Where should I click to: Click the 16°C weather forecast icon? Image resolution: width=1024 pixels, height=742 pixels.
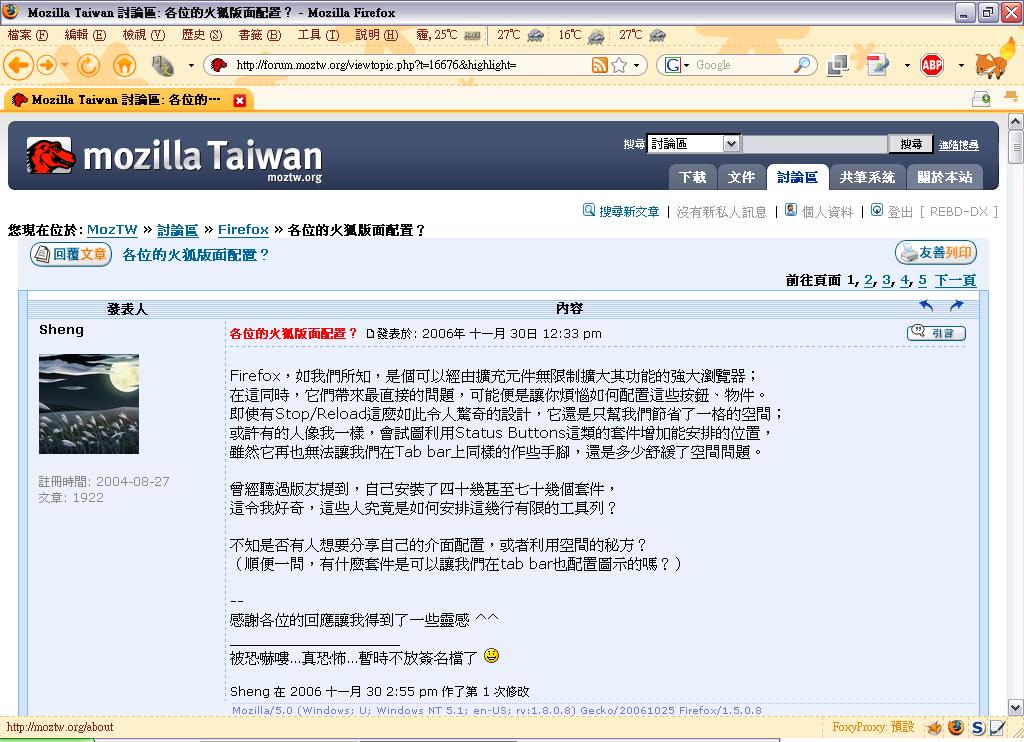pyautogui.click(x=596, y=36)
